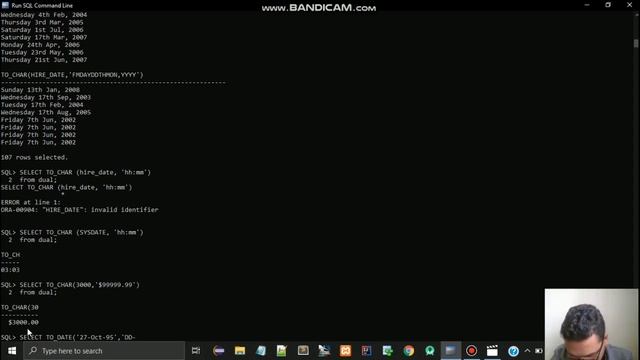
Task: Open the Bandicam recorder taskbar icon
Action: click(471, 351)
